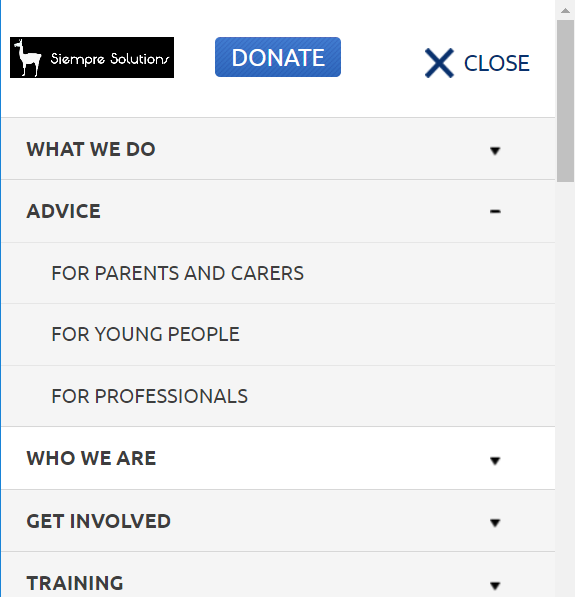
Task: Select the WHO WE ARE item
Action: point(91,458)
